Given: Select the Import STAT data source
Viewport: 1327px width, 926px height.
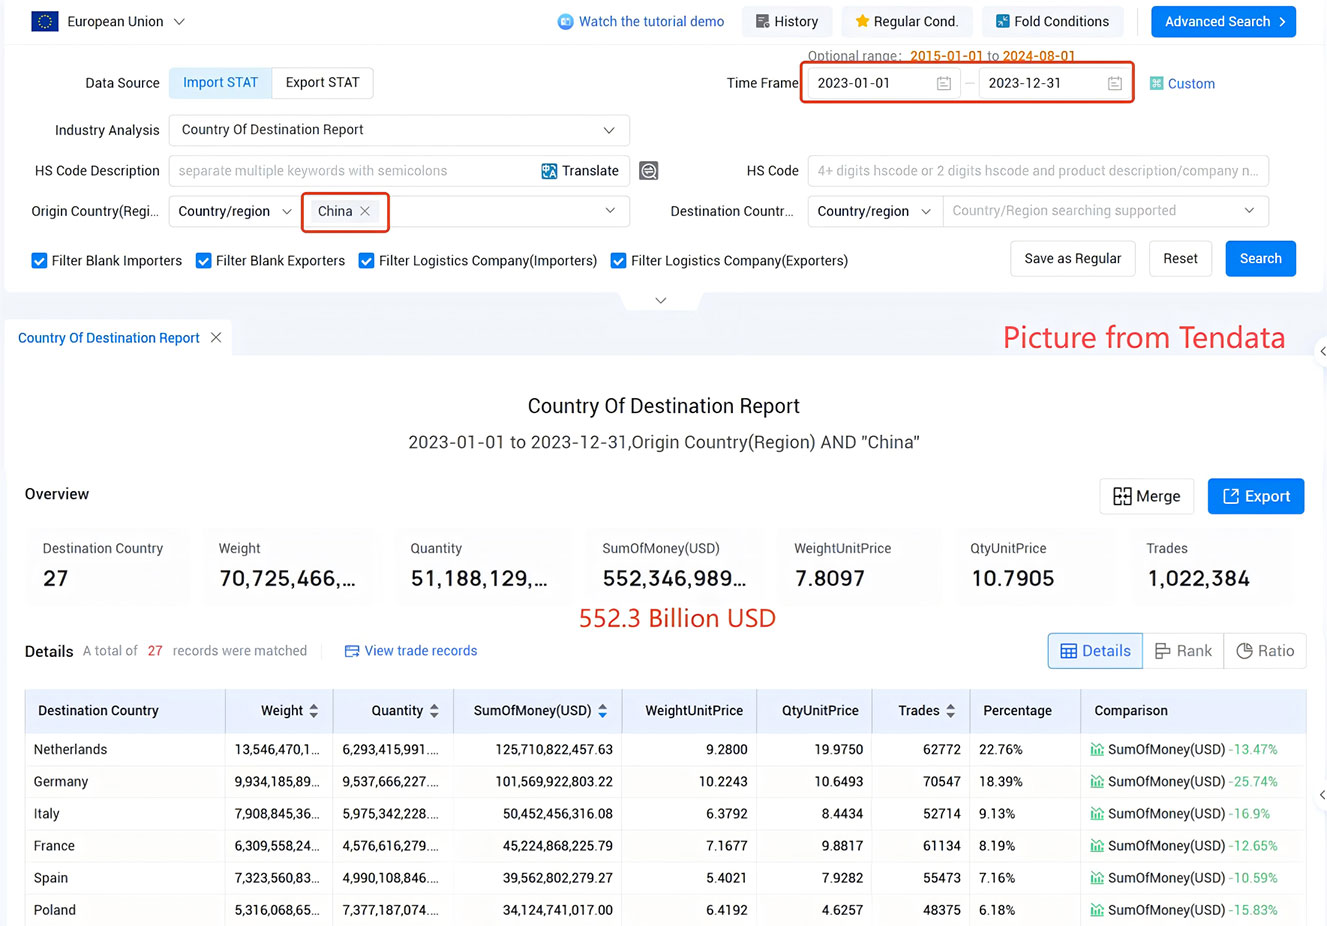Looking at the screenshot, I should (x=220, y=83).
